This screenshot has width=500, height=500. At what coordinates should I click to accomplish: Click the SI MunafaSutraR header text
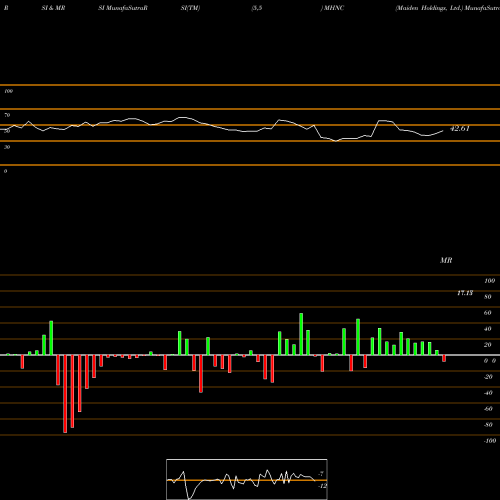[x=123, y=8]
